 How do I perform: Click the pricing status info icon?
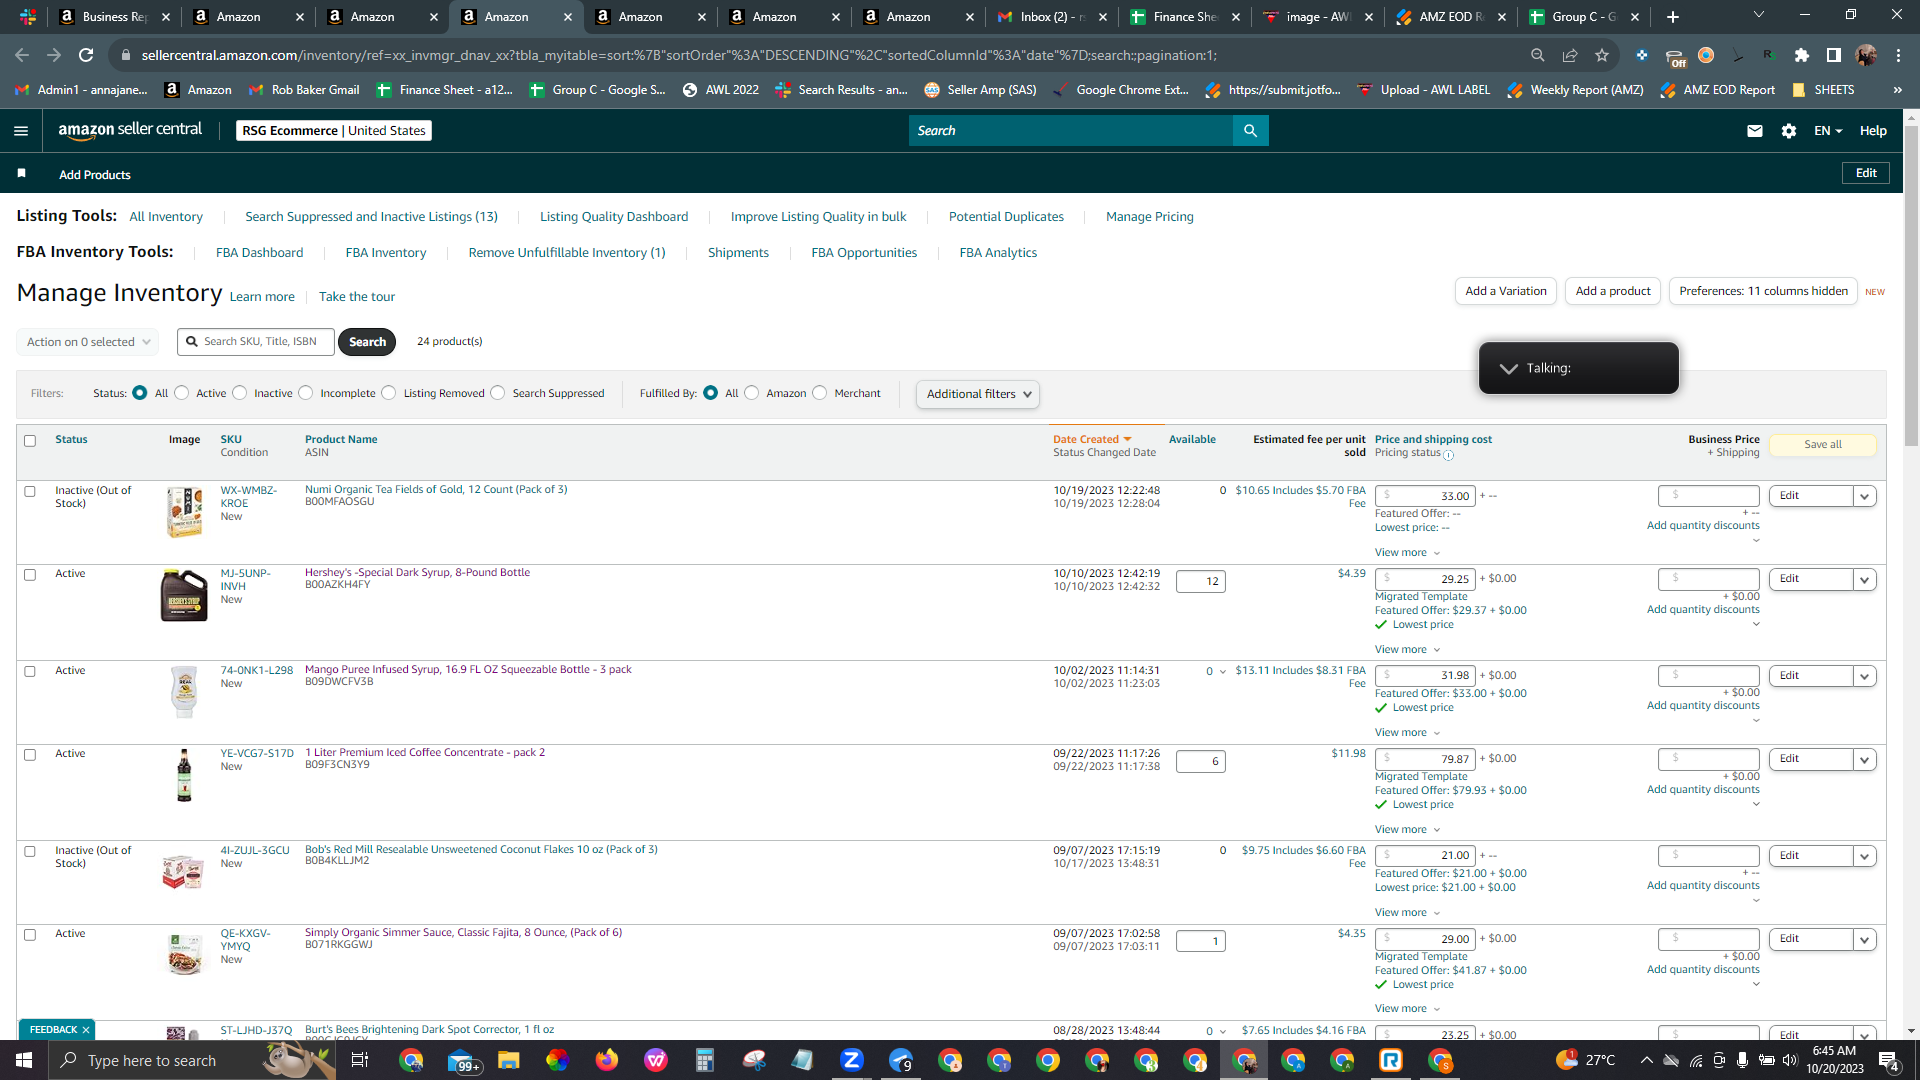[1448, 455]
